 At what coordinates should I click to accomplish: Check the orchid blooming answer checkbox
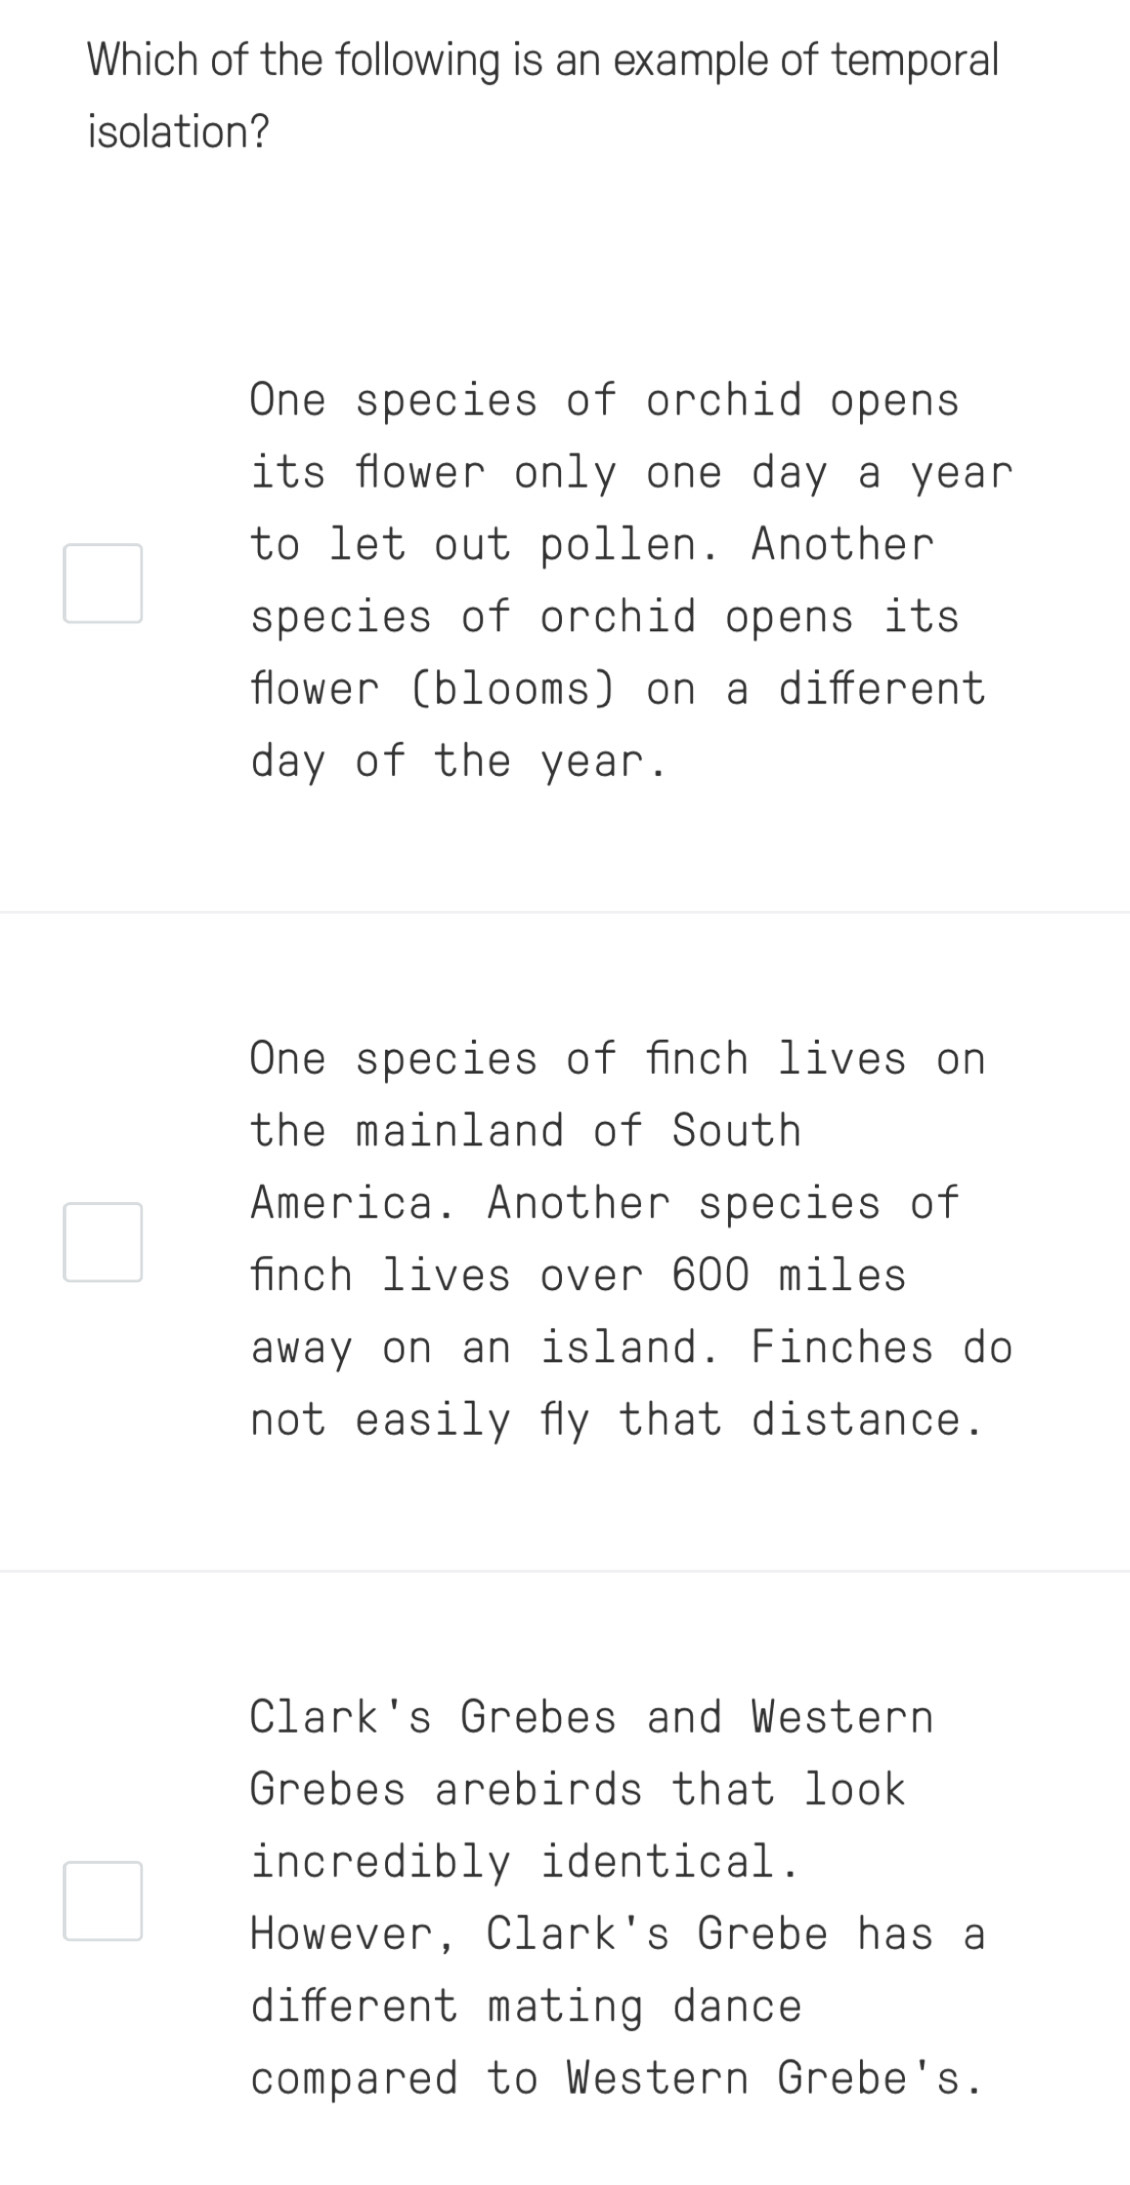[x=103, y=583]
